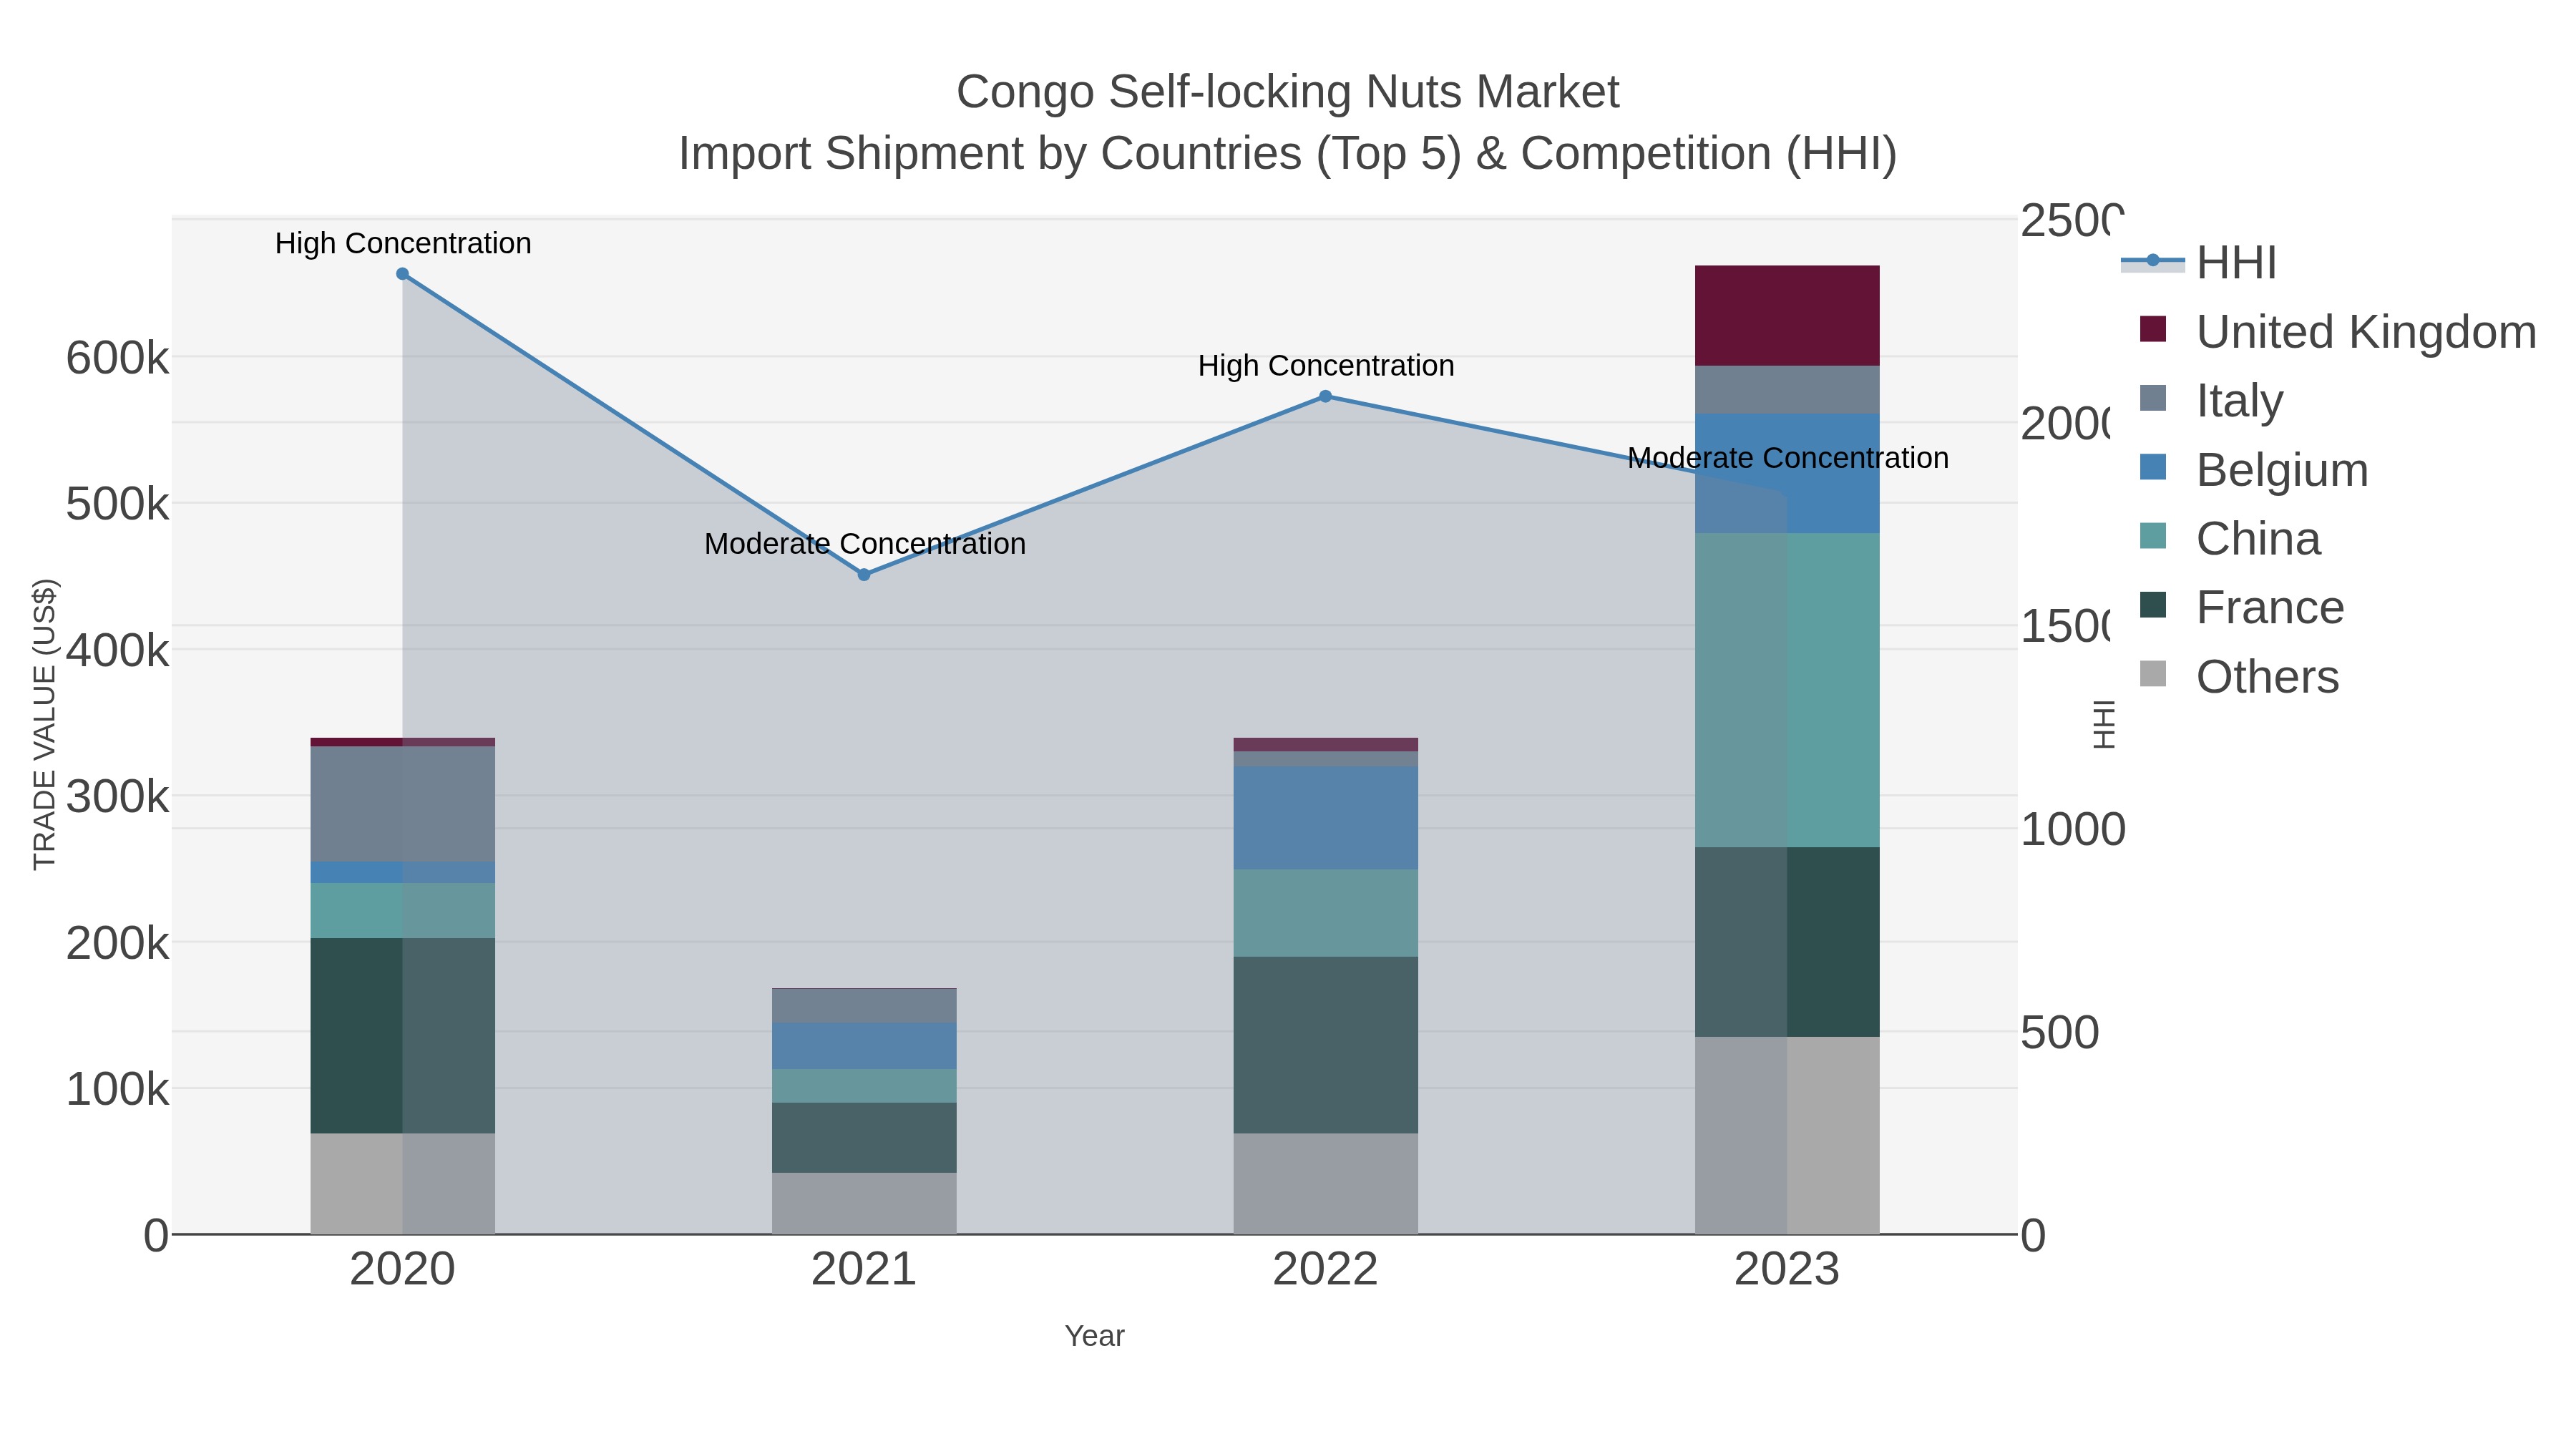Click the 2022 France bar segment
Viewport: 2576px width, 1449px height.
pos(1325,1045)
